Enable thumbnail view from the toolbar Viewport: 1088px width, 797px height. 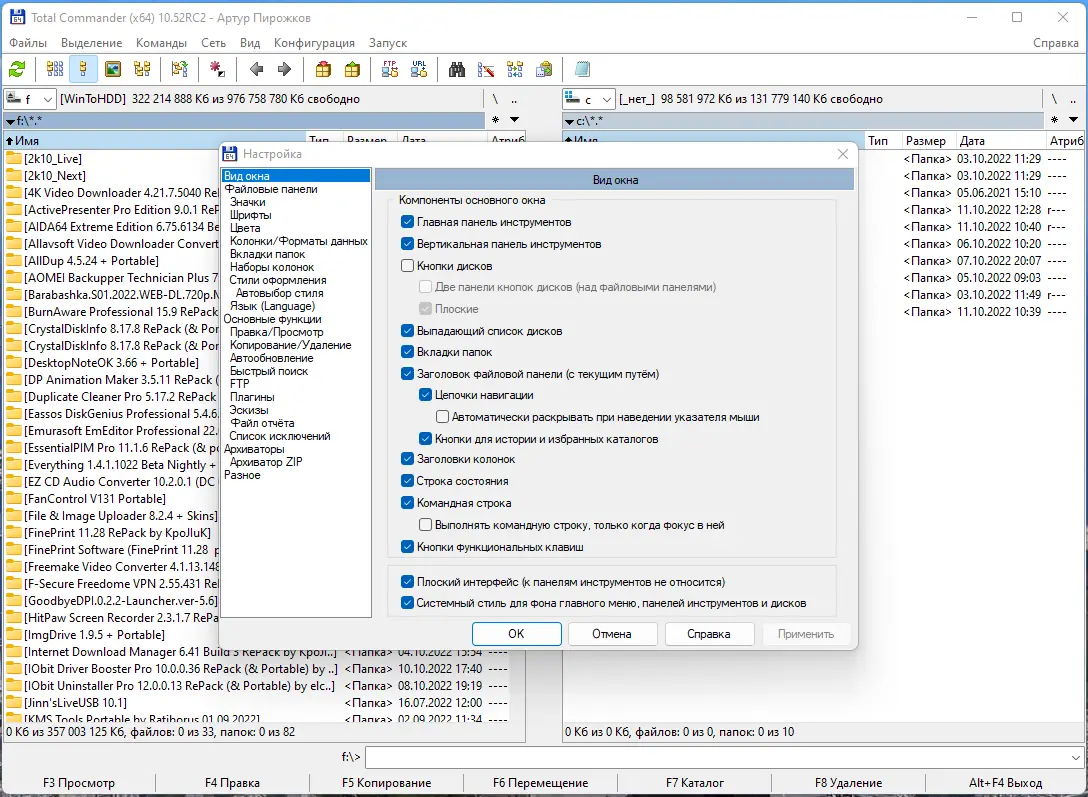tap(112, 69)
